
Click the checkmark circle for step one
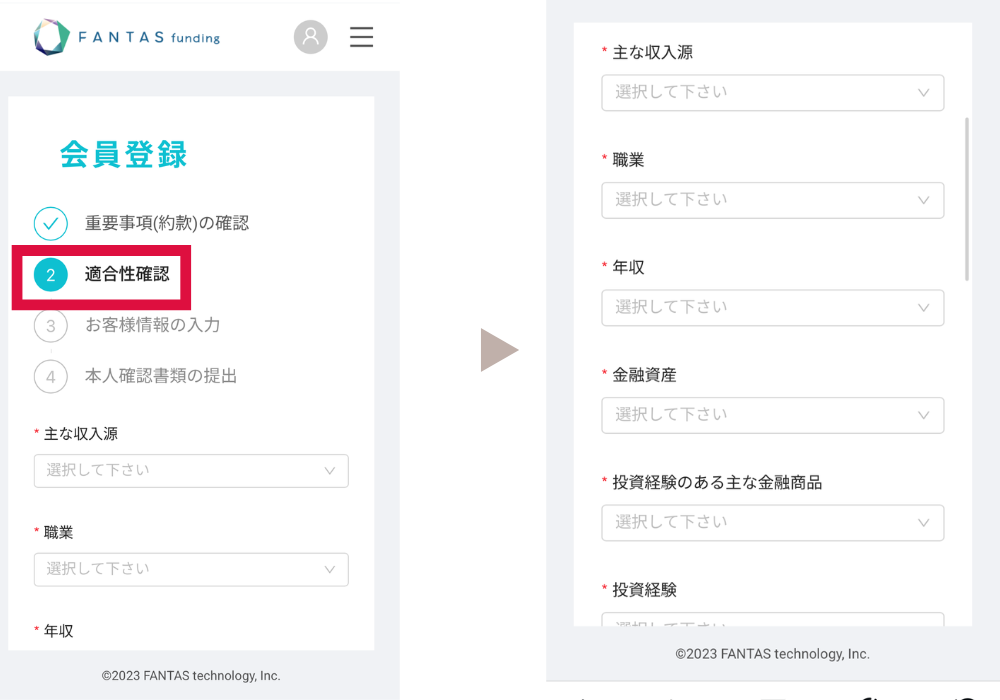51,223
